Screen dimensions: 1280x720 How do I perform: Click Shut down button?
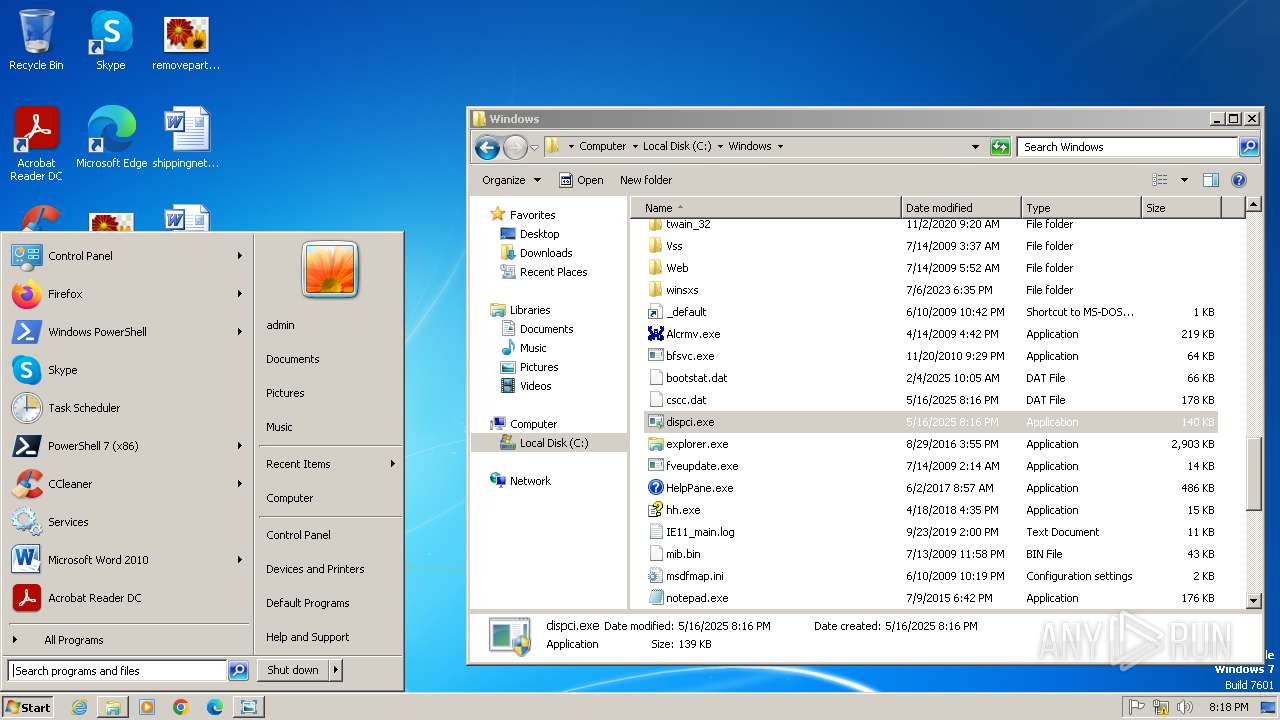click(x=293, y=670)
